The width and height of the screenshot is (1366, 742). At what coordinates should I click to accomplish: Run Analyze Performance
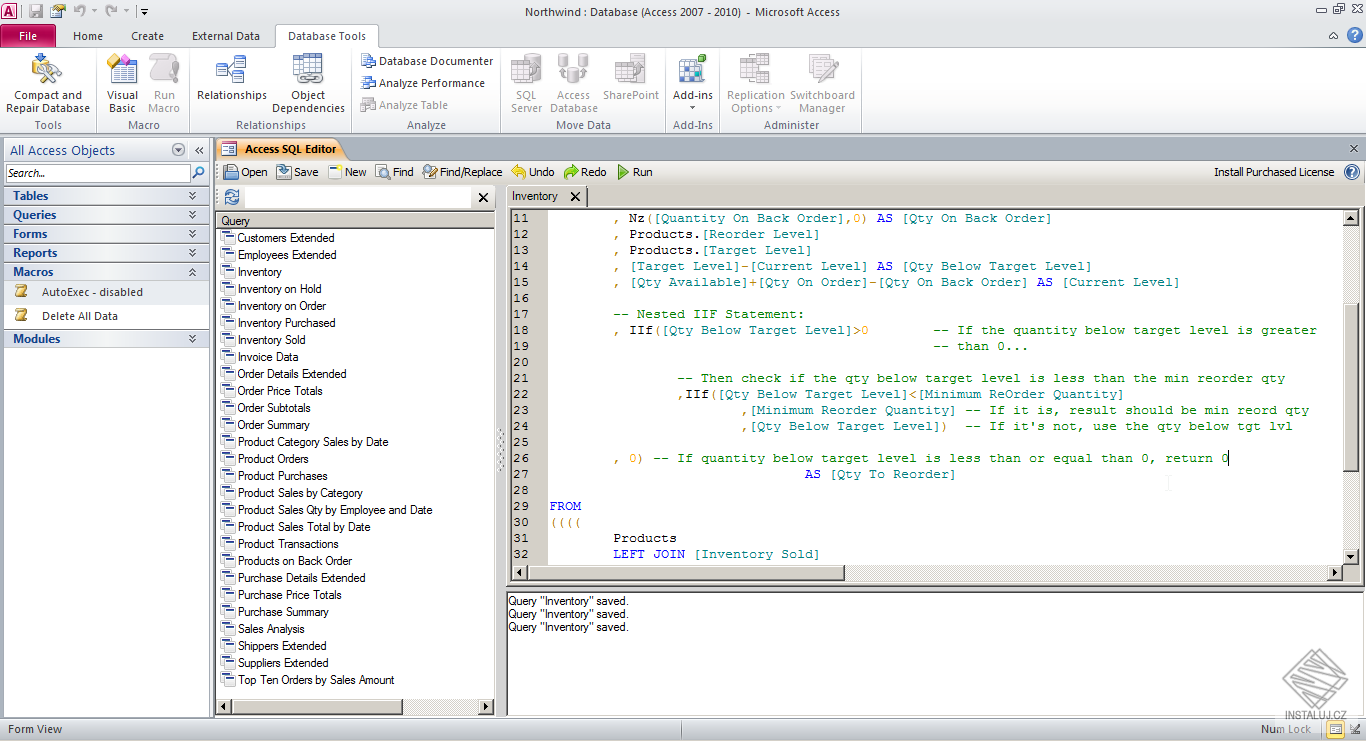pos(423,83)
